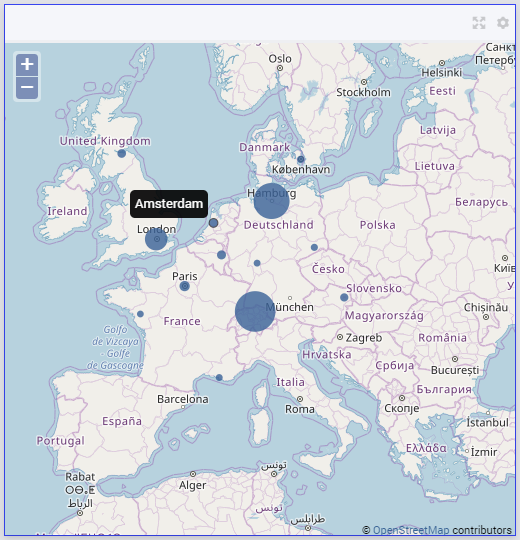Click the İzmir city label
520x540 pixels.
tap(484, 452)
